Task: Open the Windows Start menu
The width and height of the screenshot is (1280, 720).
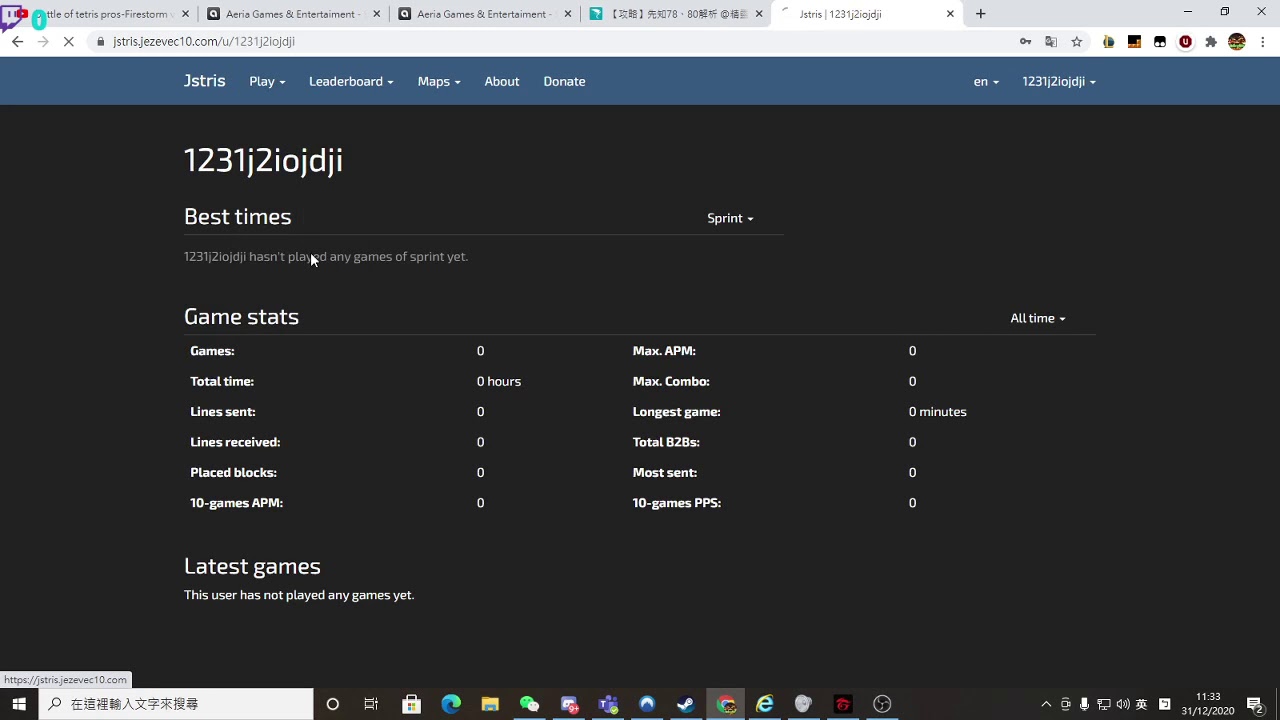Action: pyautogui.click(x=19, y=704)
